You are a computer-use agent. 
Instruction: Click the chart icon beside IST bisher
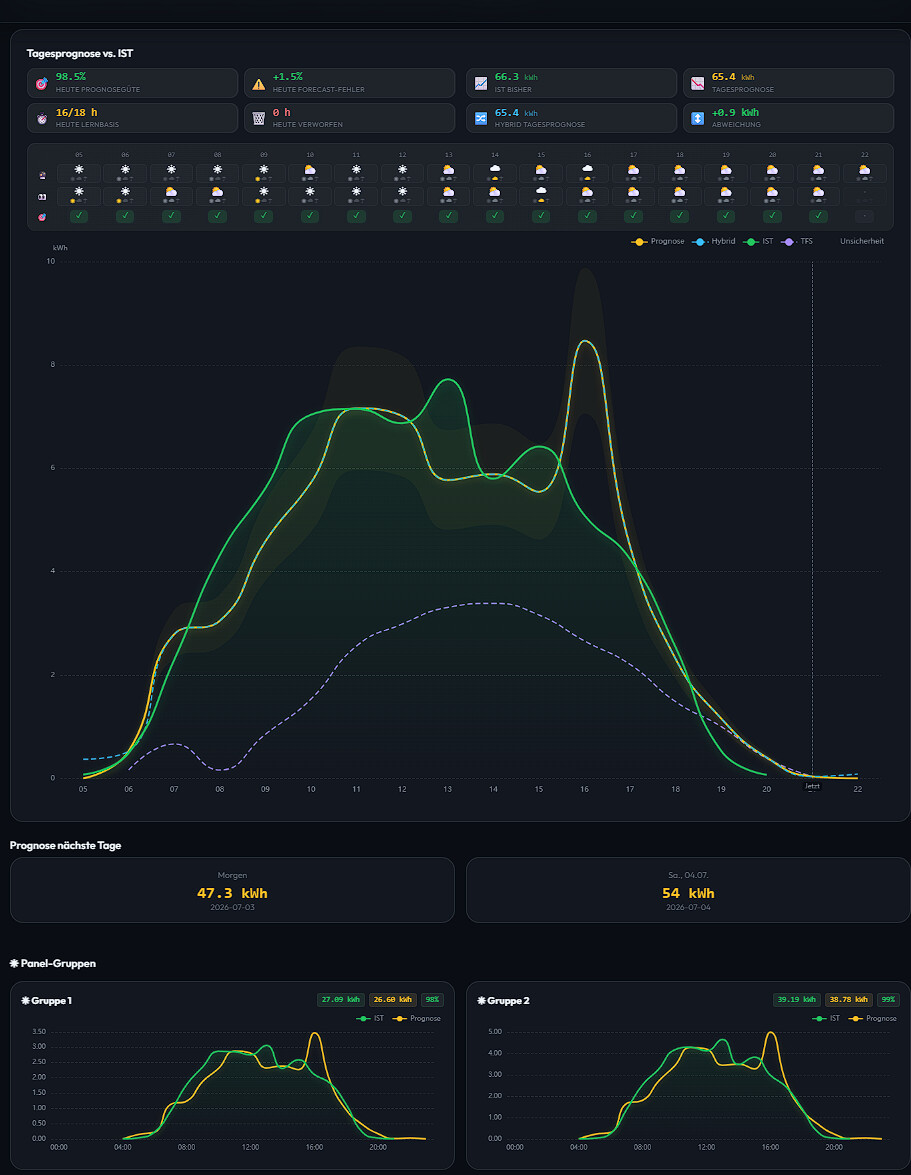[481, 83]
